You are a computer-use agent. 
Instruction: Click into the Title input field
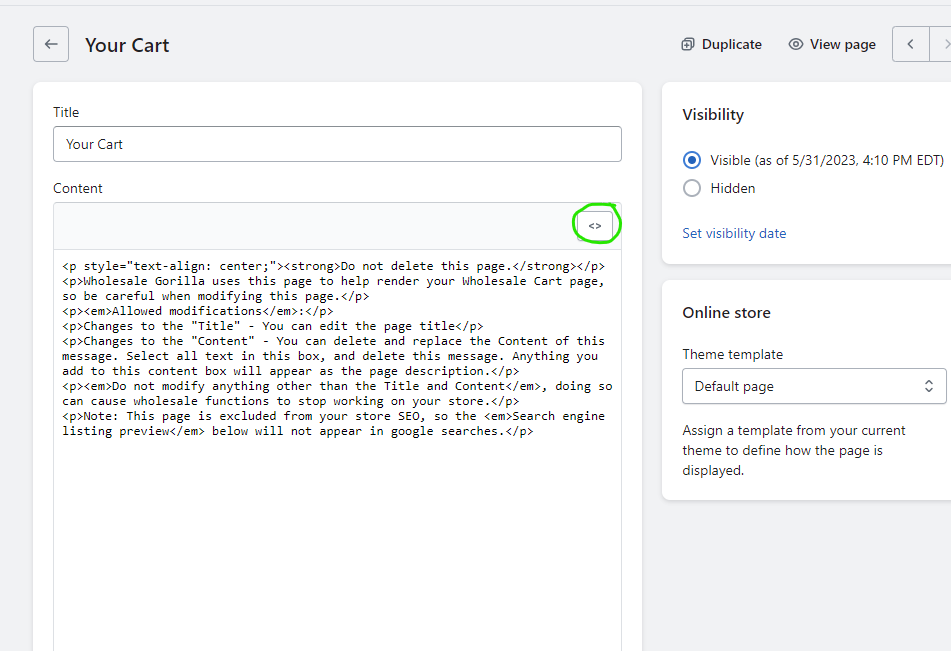point(337,144)
